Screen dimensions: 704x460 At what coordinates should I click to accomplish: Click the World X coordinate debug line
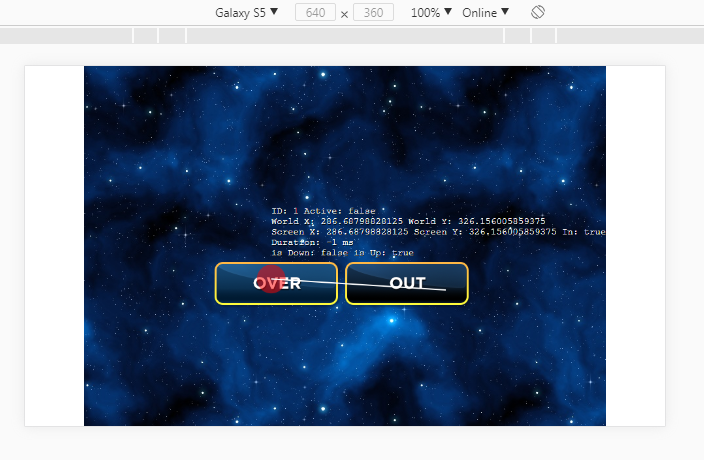(x=408, y=221)
